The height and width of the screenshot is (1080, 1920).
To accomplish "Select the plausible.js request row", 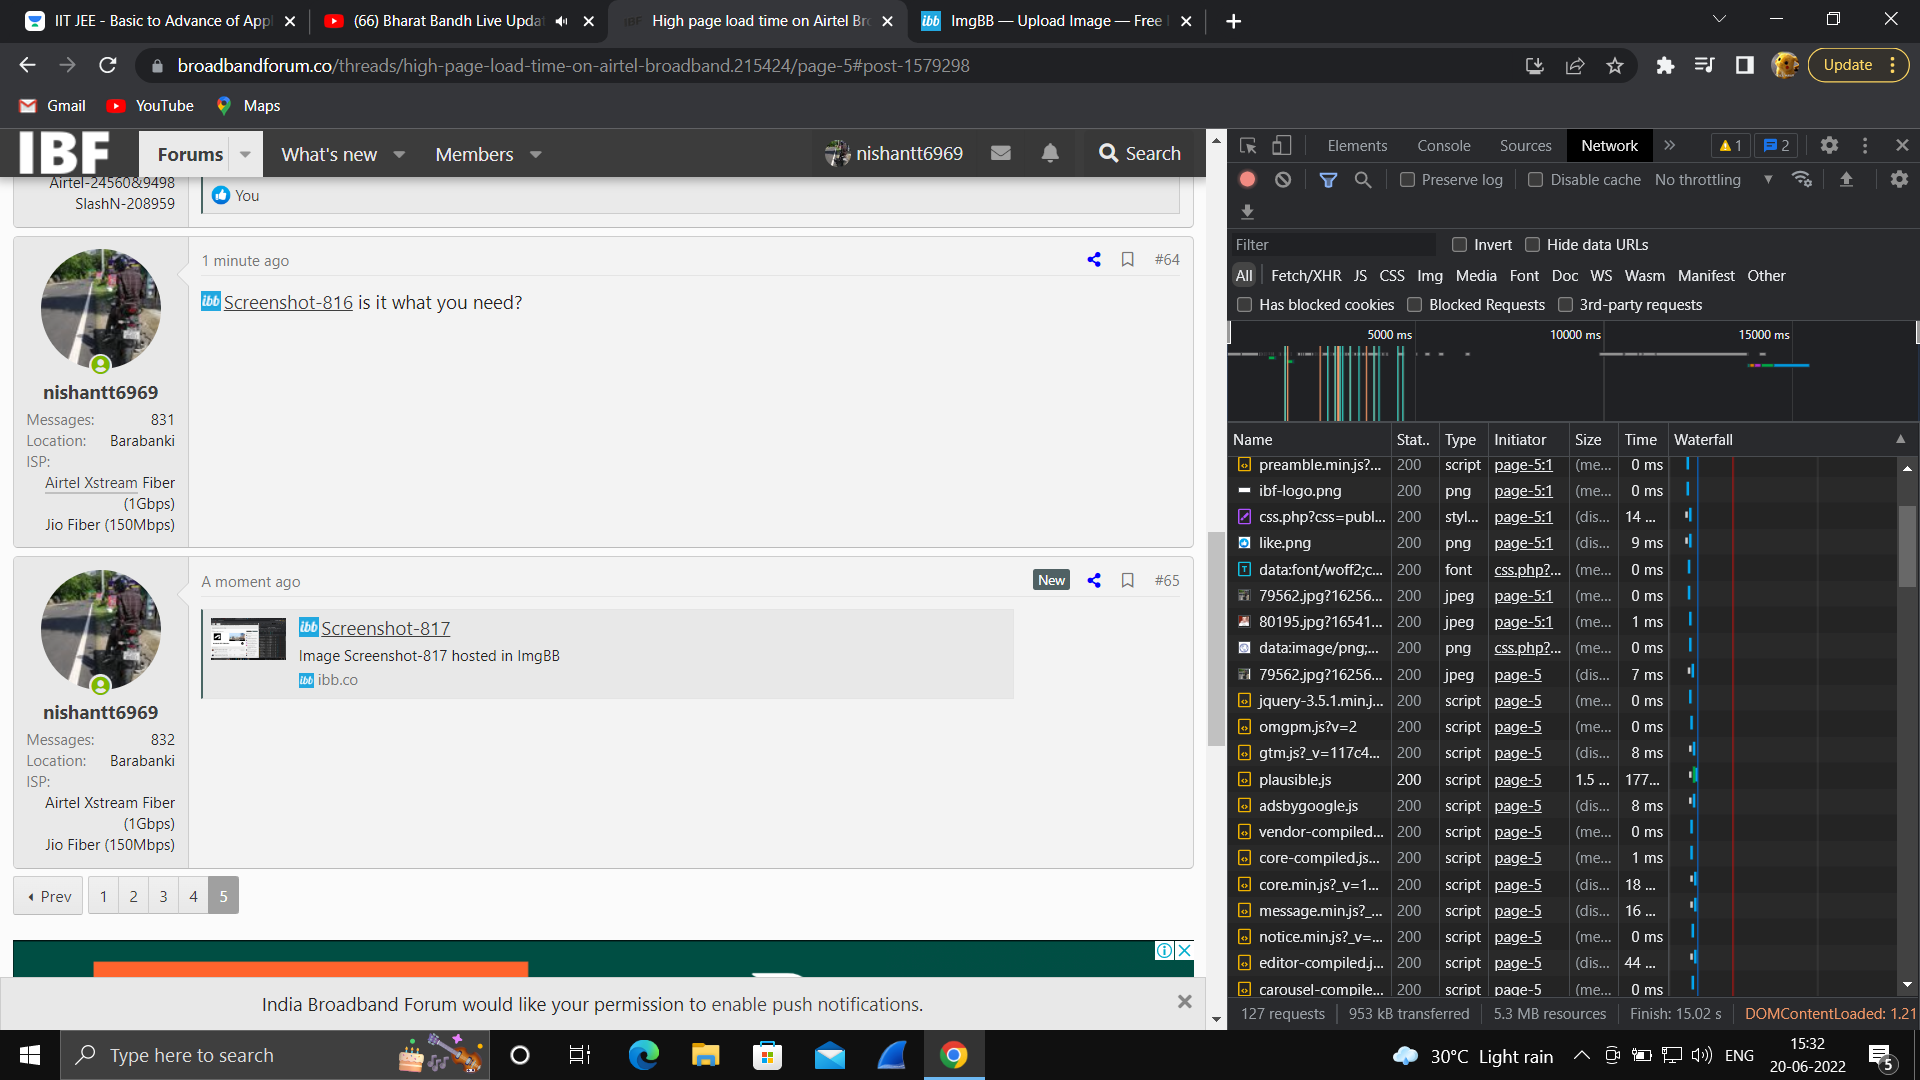I will click(1562, 780).
